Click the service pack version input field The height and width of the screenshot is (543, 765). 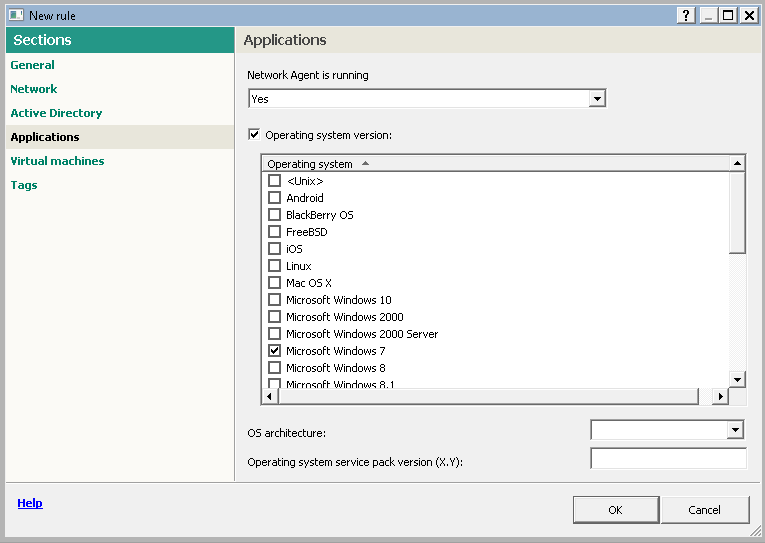click(668, 458)
